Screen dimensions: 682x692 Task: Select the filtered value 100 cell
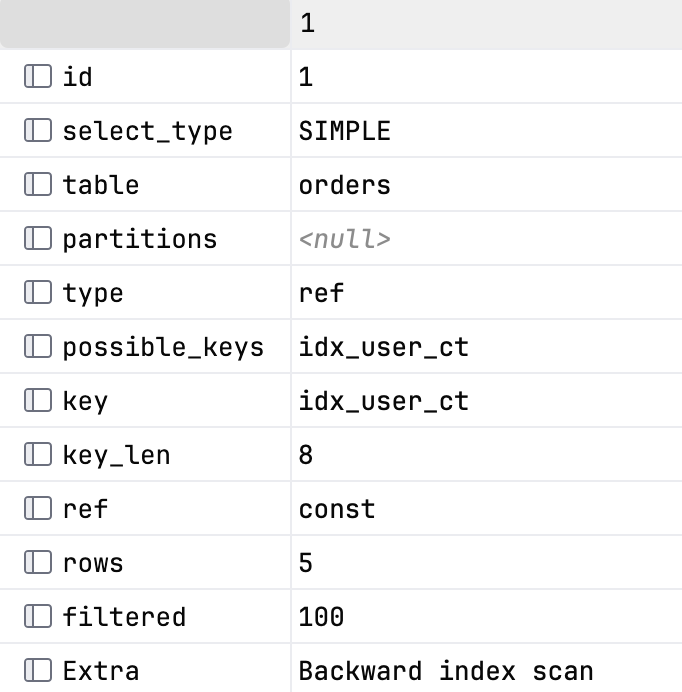(486, 617)
